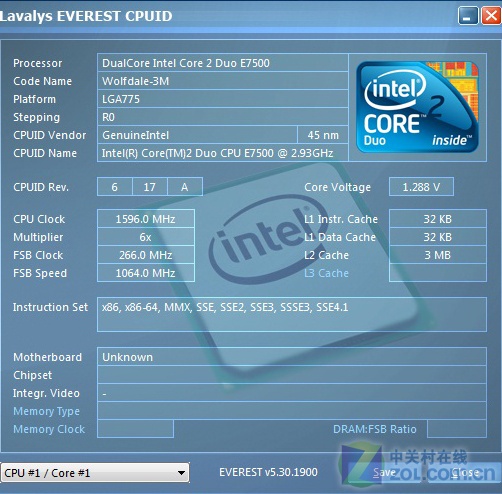Click the Save button
502x494 pixels.
tap(384, 472)
